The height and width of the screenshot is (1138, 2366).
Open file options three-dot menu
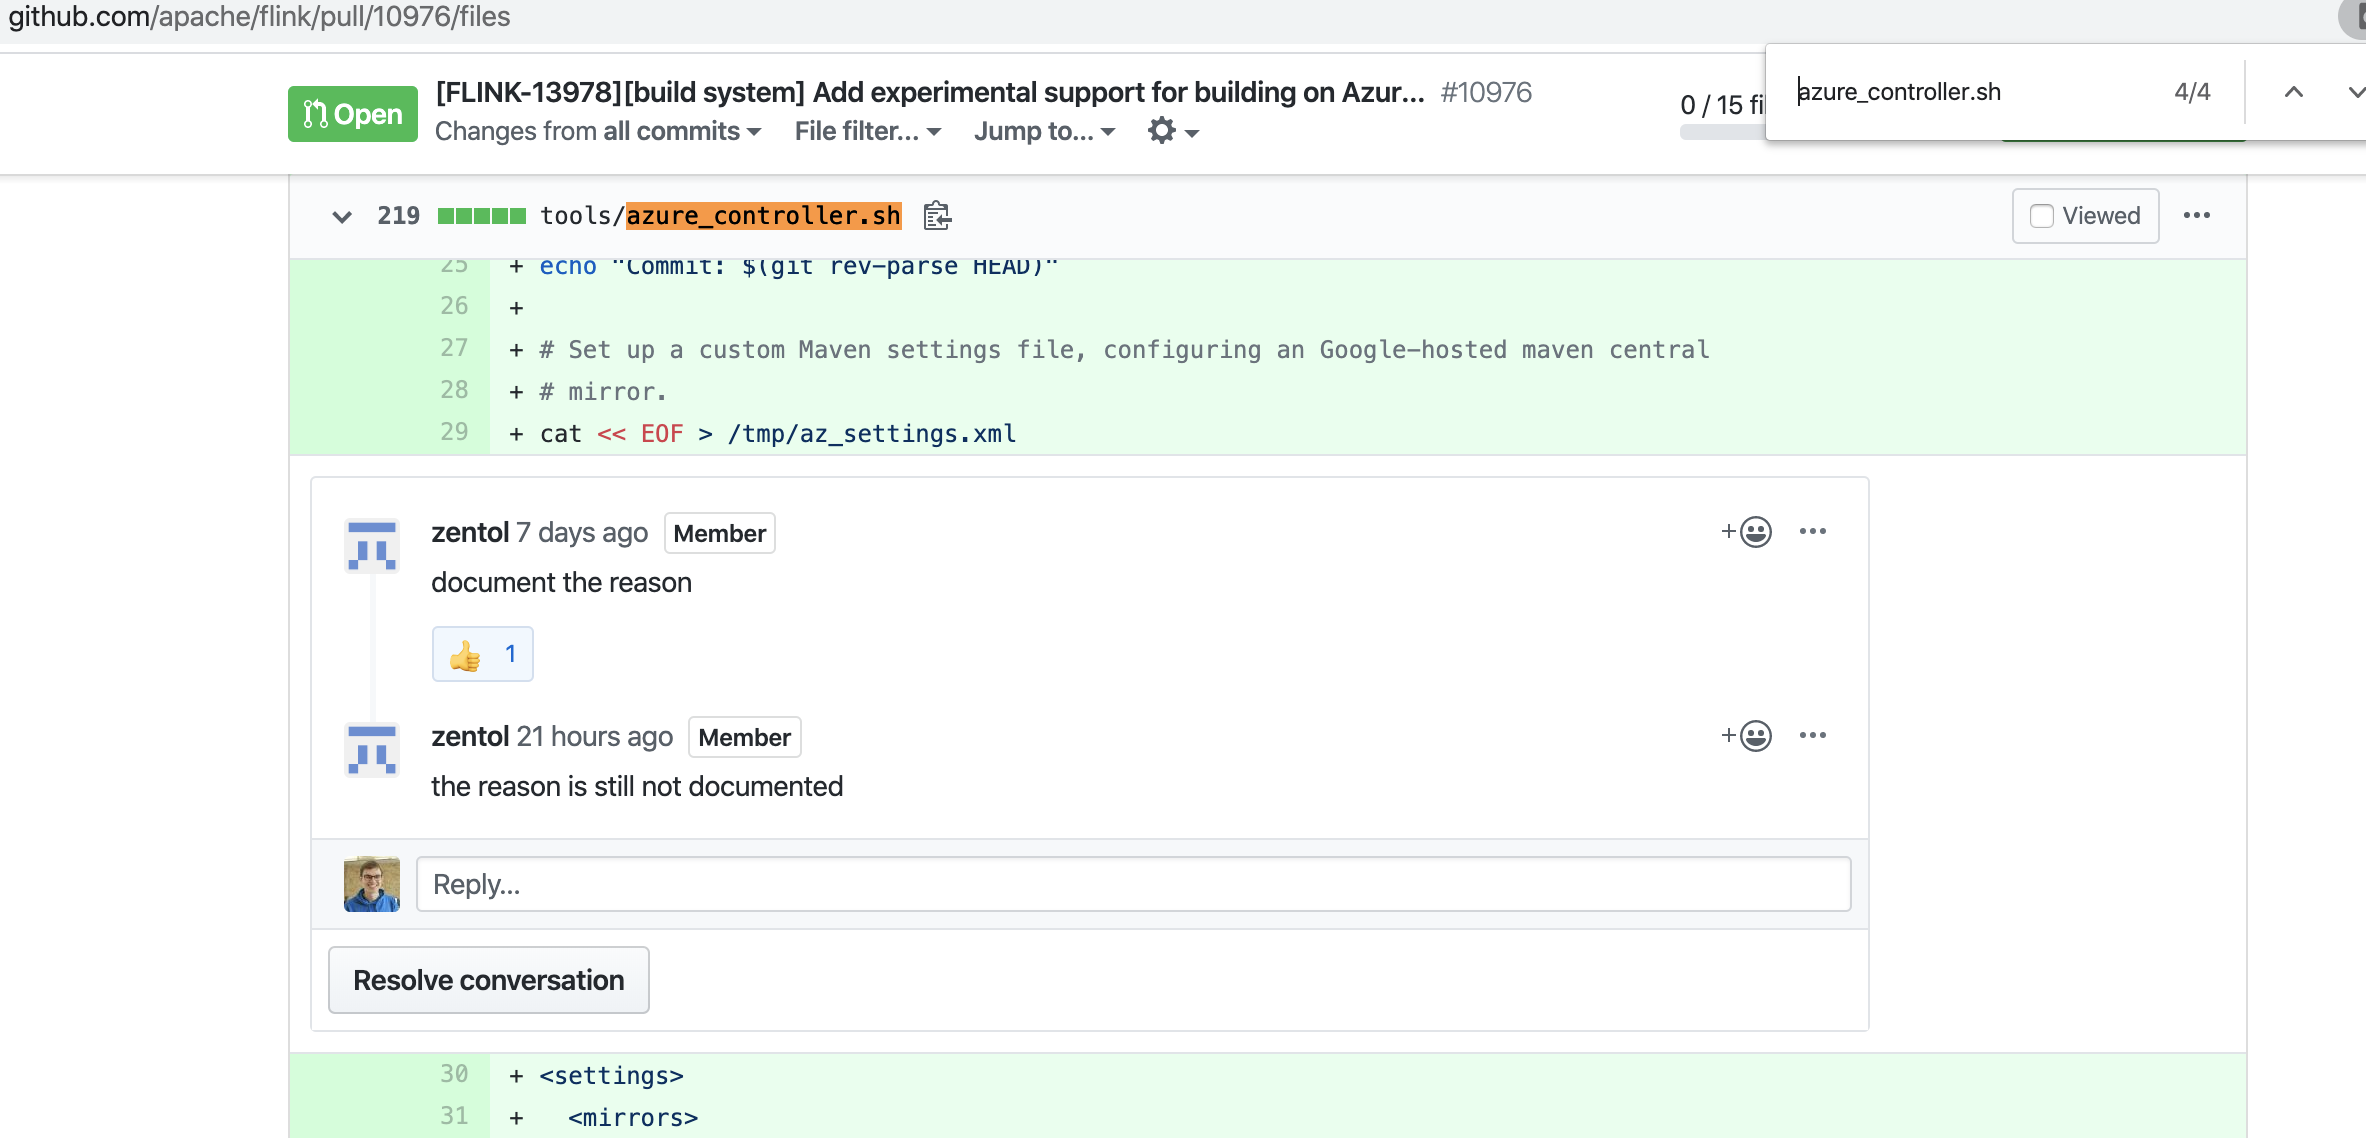coord(2196,216)
